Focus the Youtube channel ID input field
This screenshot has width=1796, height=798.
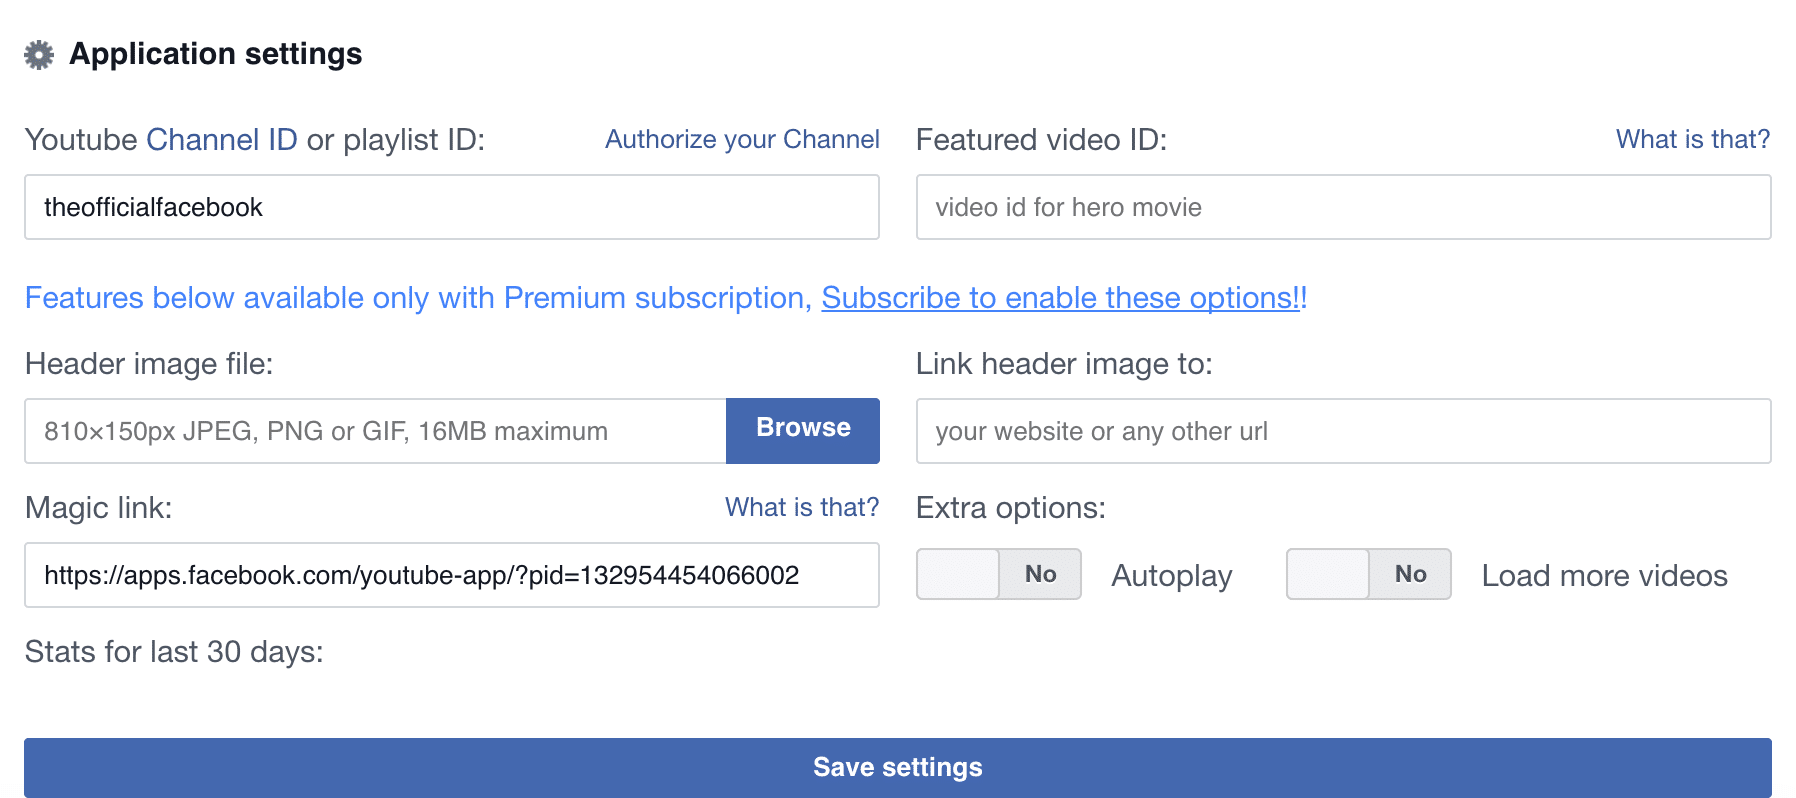click(x=452, y=207)
